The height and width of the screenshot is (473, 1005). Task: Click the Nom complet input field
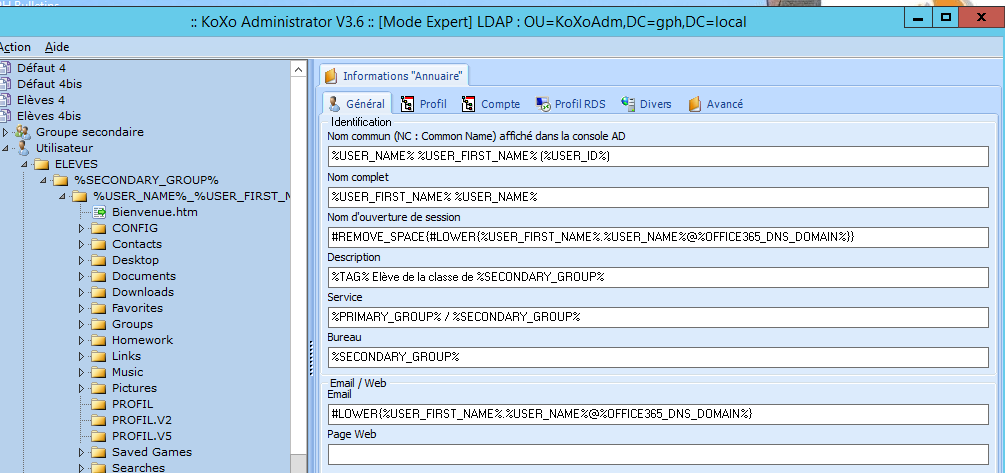point(658,197)
